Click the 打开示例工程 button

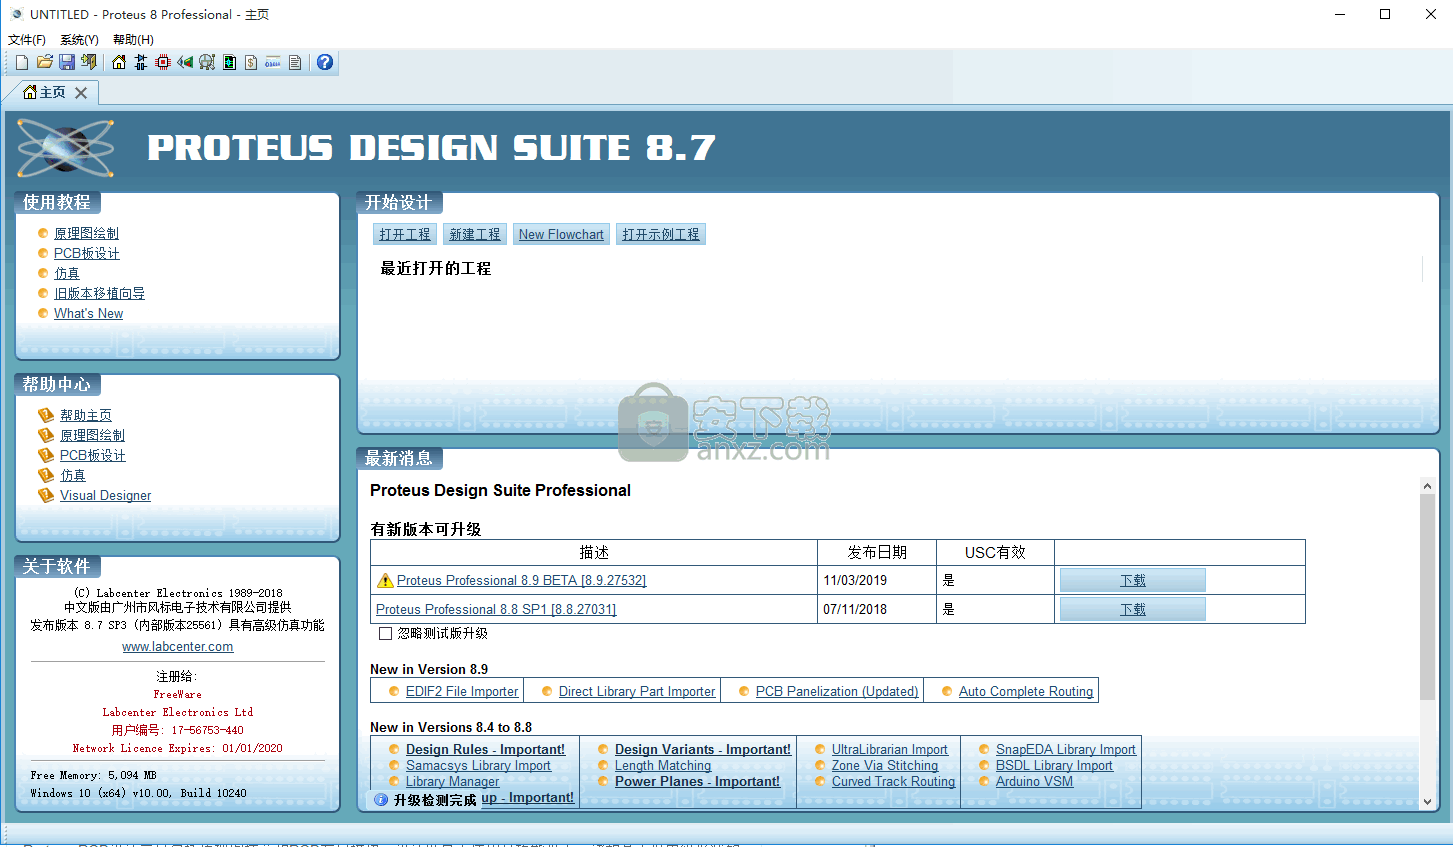pos(661,234)
